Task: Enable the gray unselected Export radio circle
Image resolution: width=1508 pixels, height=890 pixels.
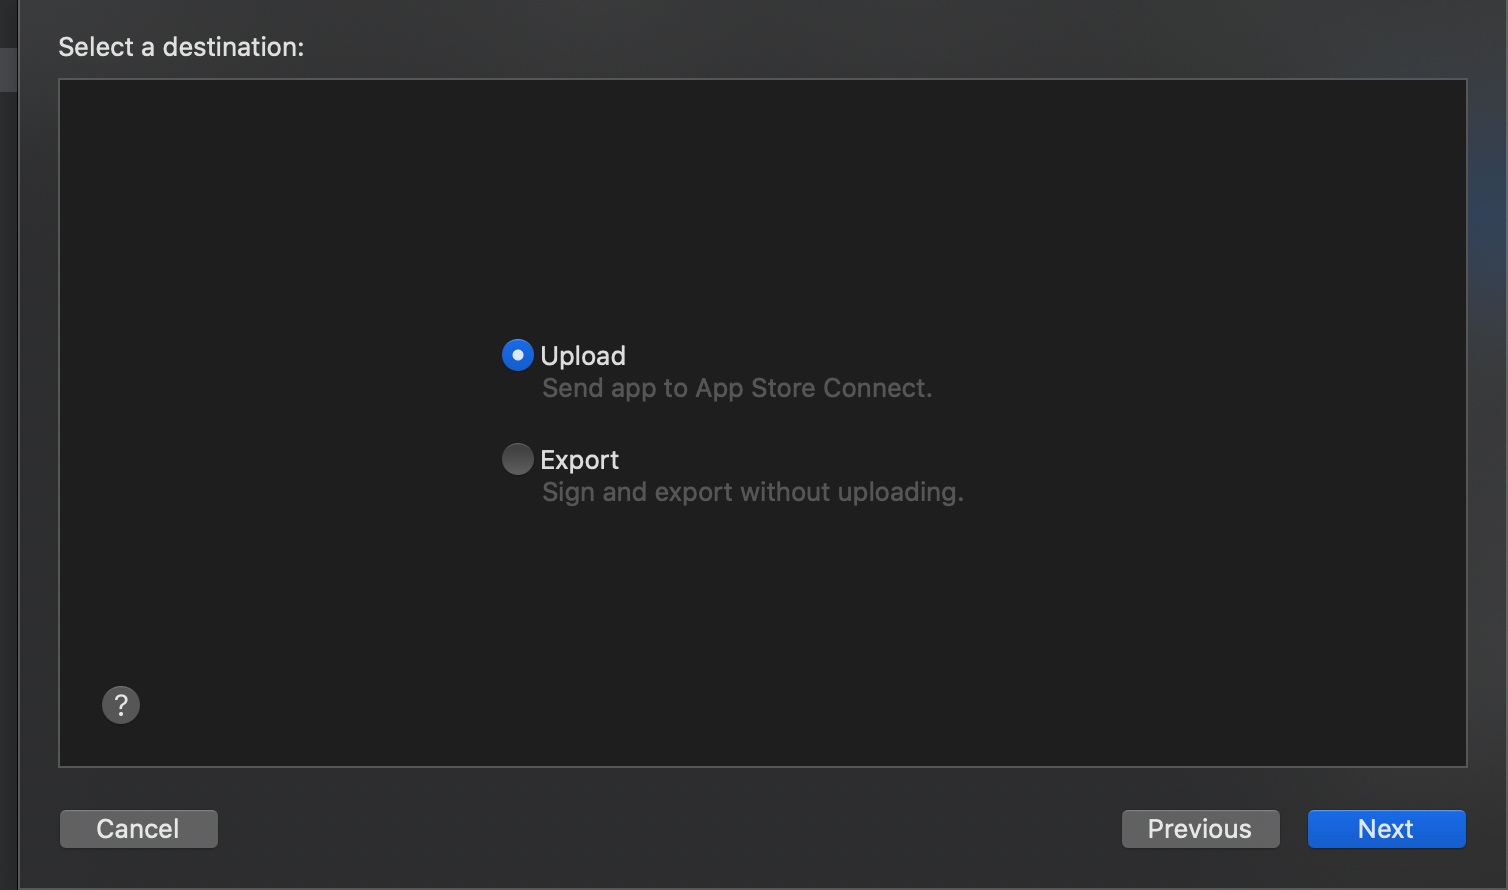Action: [517, 459]
